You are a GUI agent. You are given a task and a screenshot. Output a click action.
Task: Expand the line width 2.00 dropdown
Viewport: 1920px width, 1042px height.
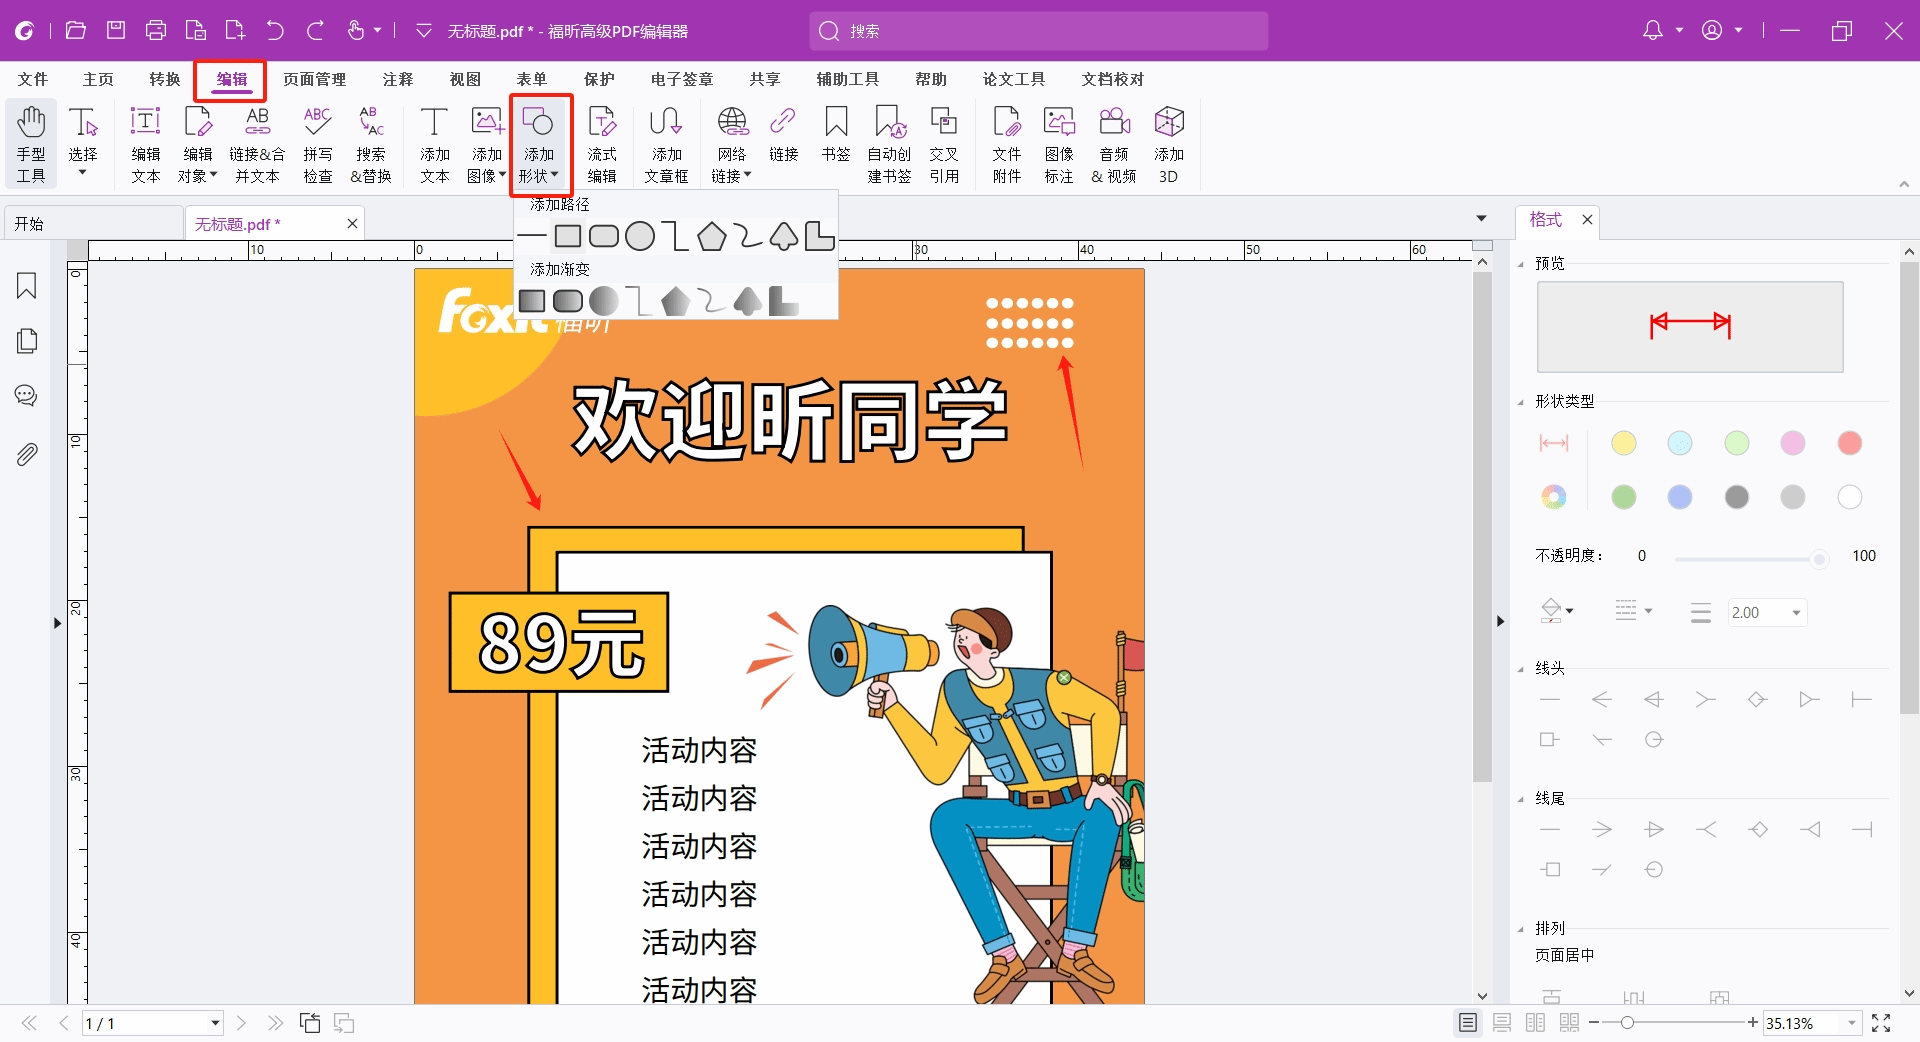[x=1796, y=613]
